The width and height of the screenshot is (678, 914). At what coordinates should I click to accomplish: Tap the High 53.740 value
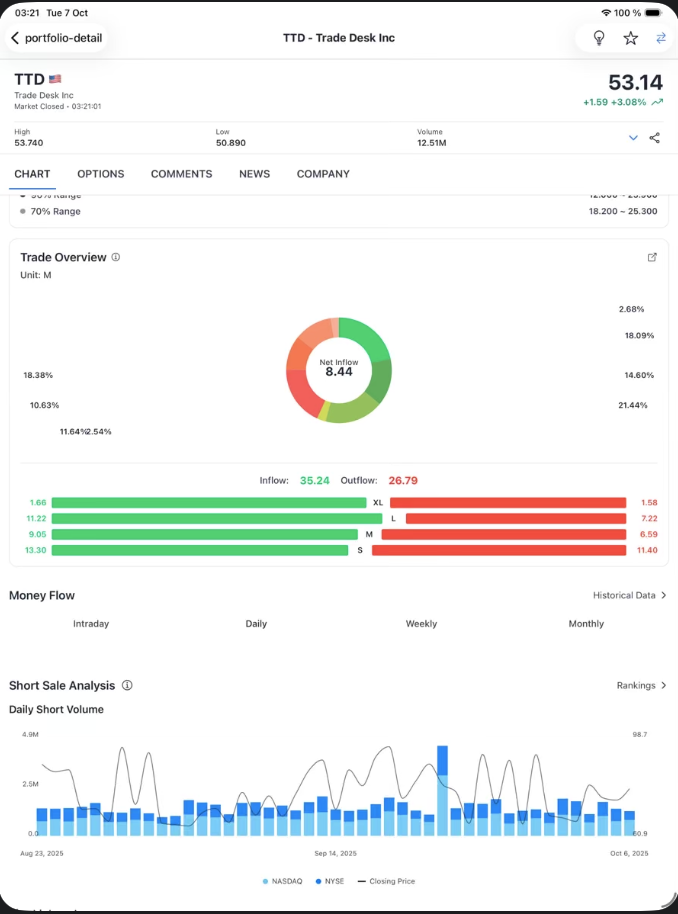point(29,143)
